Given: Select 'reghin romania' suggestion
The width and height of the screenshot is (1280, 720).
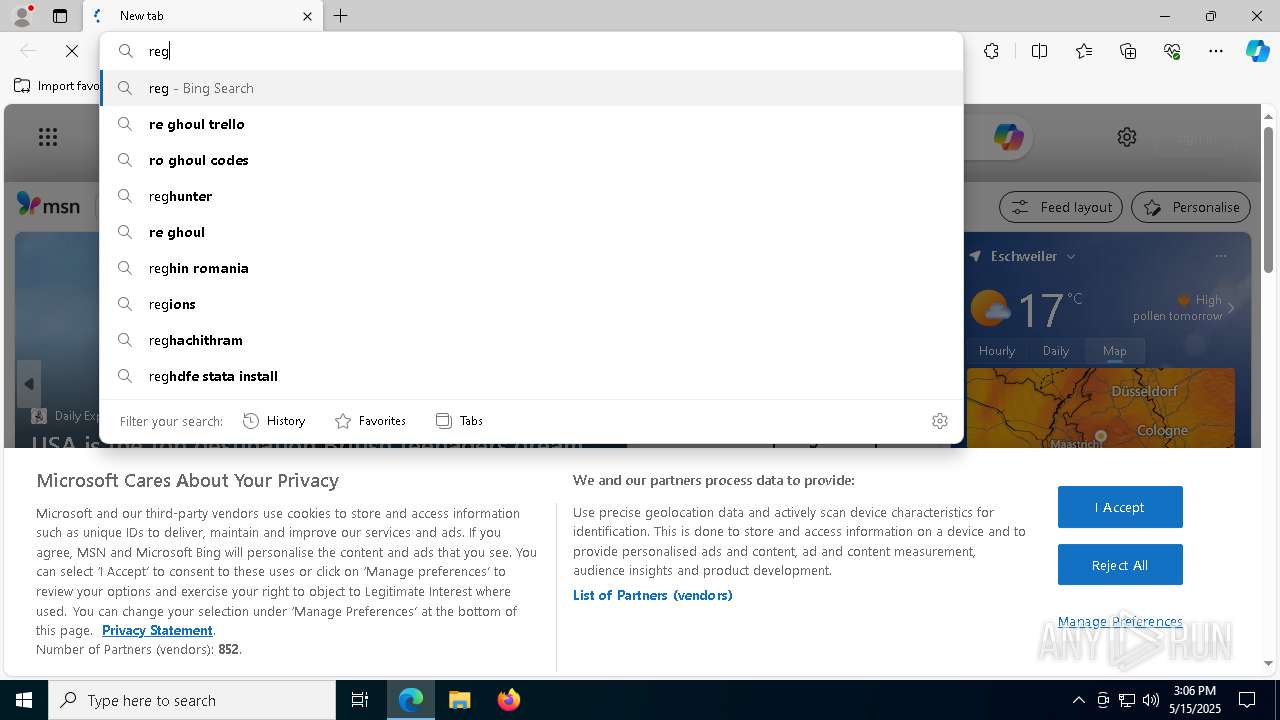Looking at the screenshot, I should click(531, 268).
